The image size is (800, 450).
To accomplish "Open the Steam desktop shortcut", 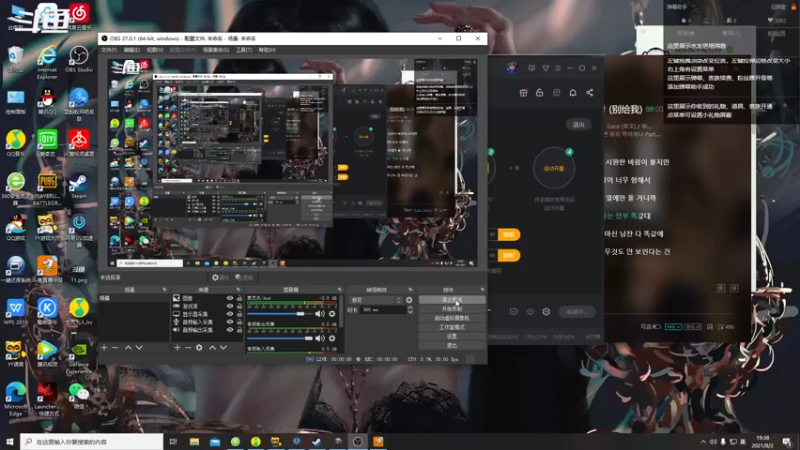I will (79, 186).
